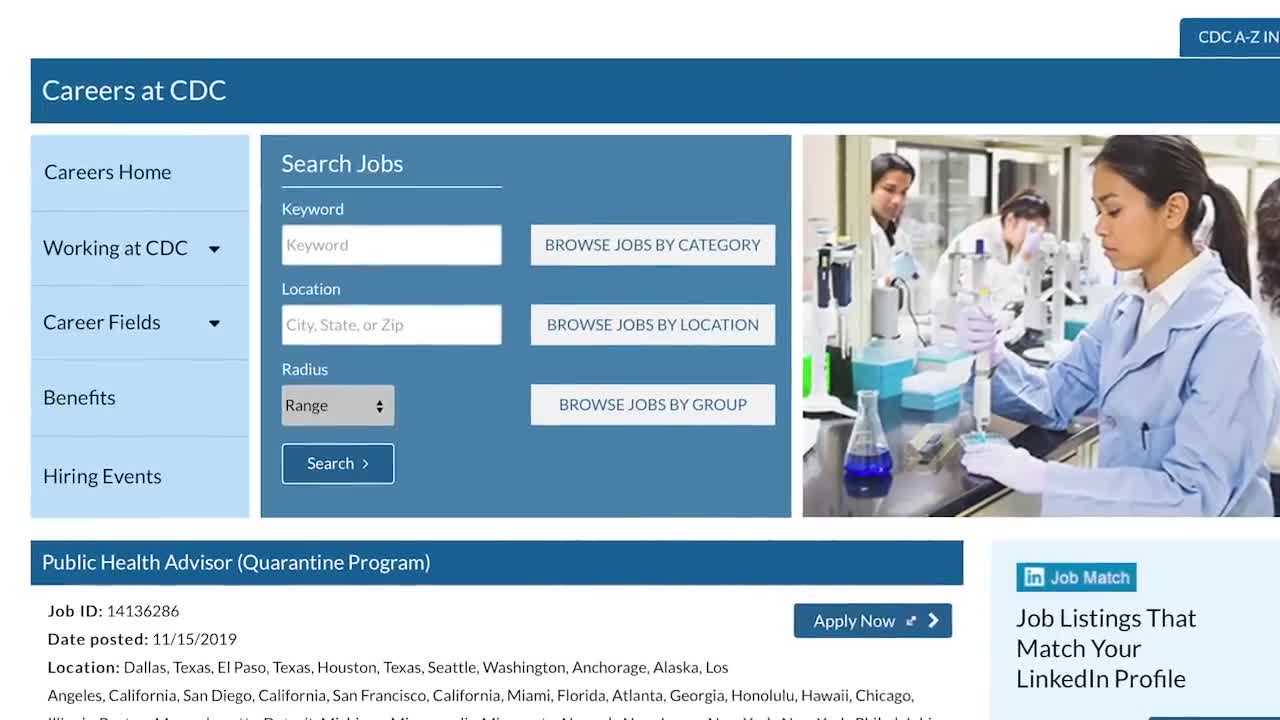Click the City, State, or Zip field
The height and width of the screenshot is (720, 1280).
point(391,325)
